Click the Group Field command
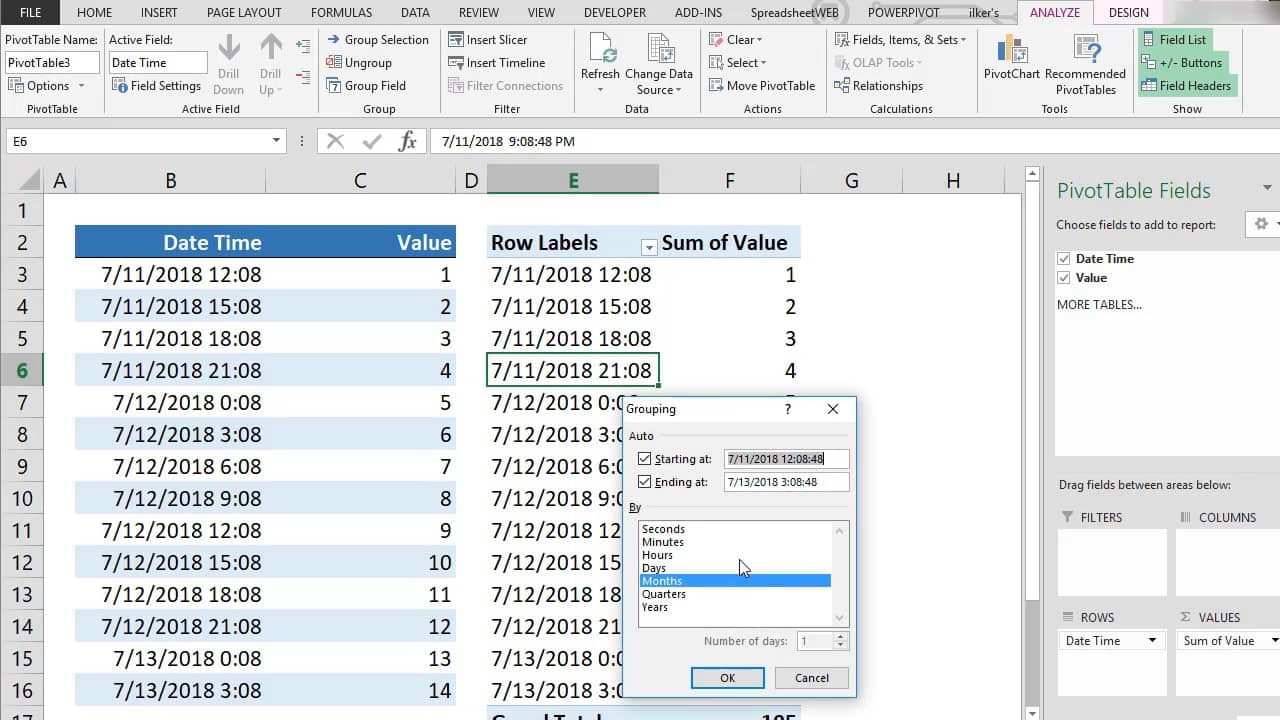Viewport: 1280px width, 720px height. (366, 86)
